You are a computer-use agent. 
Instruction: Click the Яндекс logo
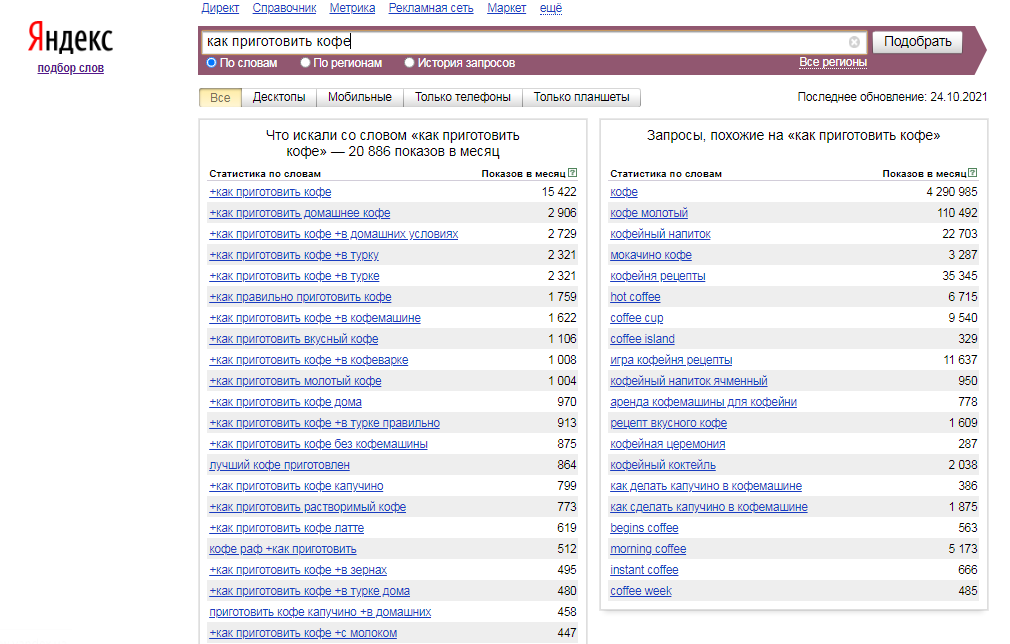70,37
